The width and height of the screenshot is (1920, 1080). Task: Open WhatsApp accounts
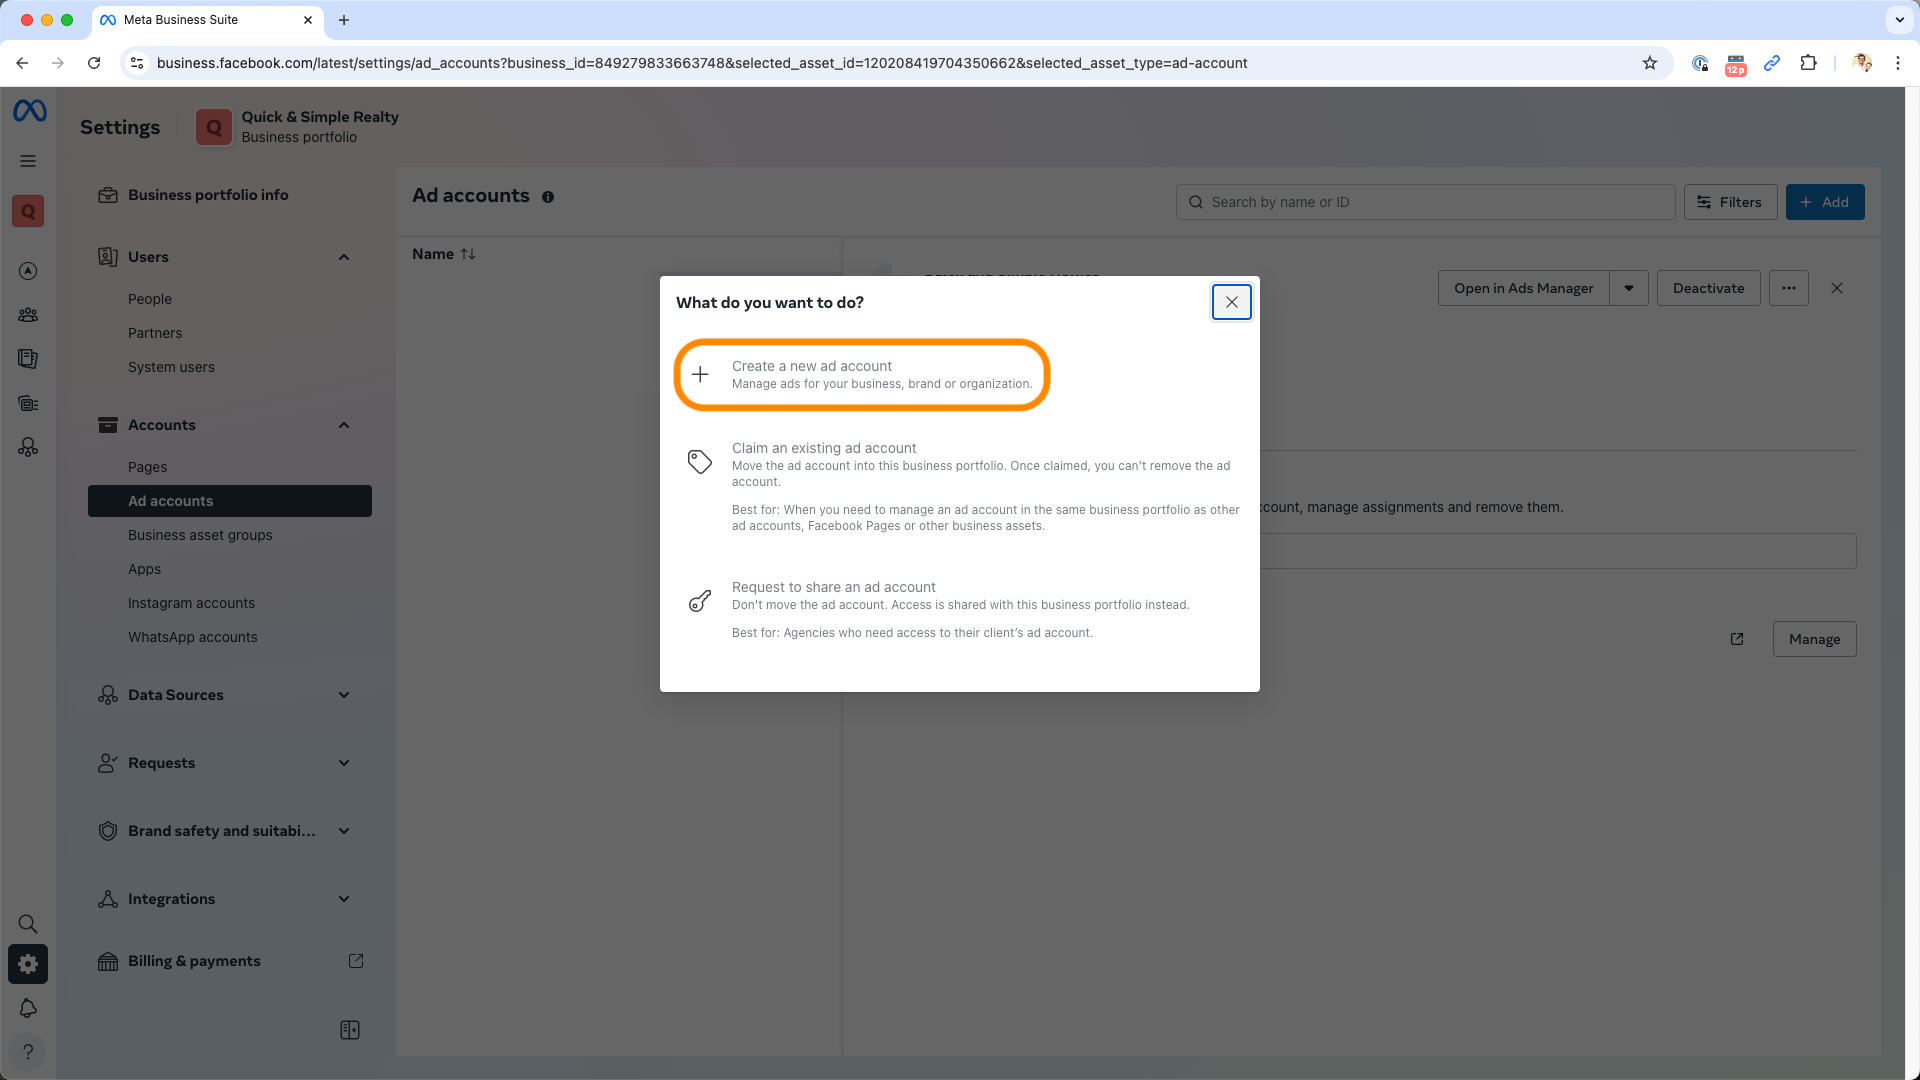(192, 637)
